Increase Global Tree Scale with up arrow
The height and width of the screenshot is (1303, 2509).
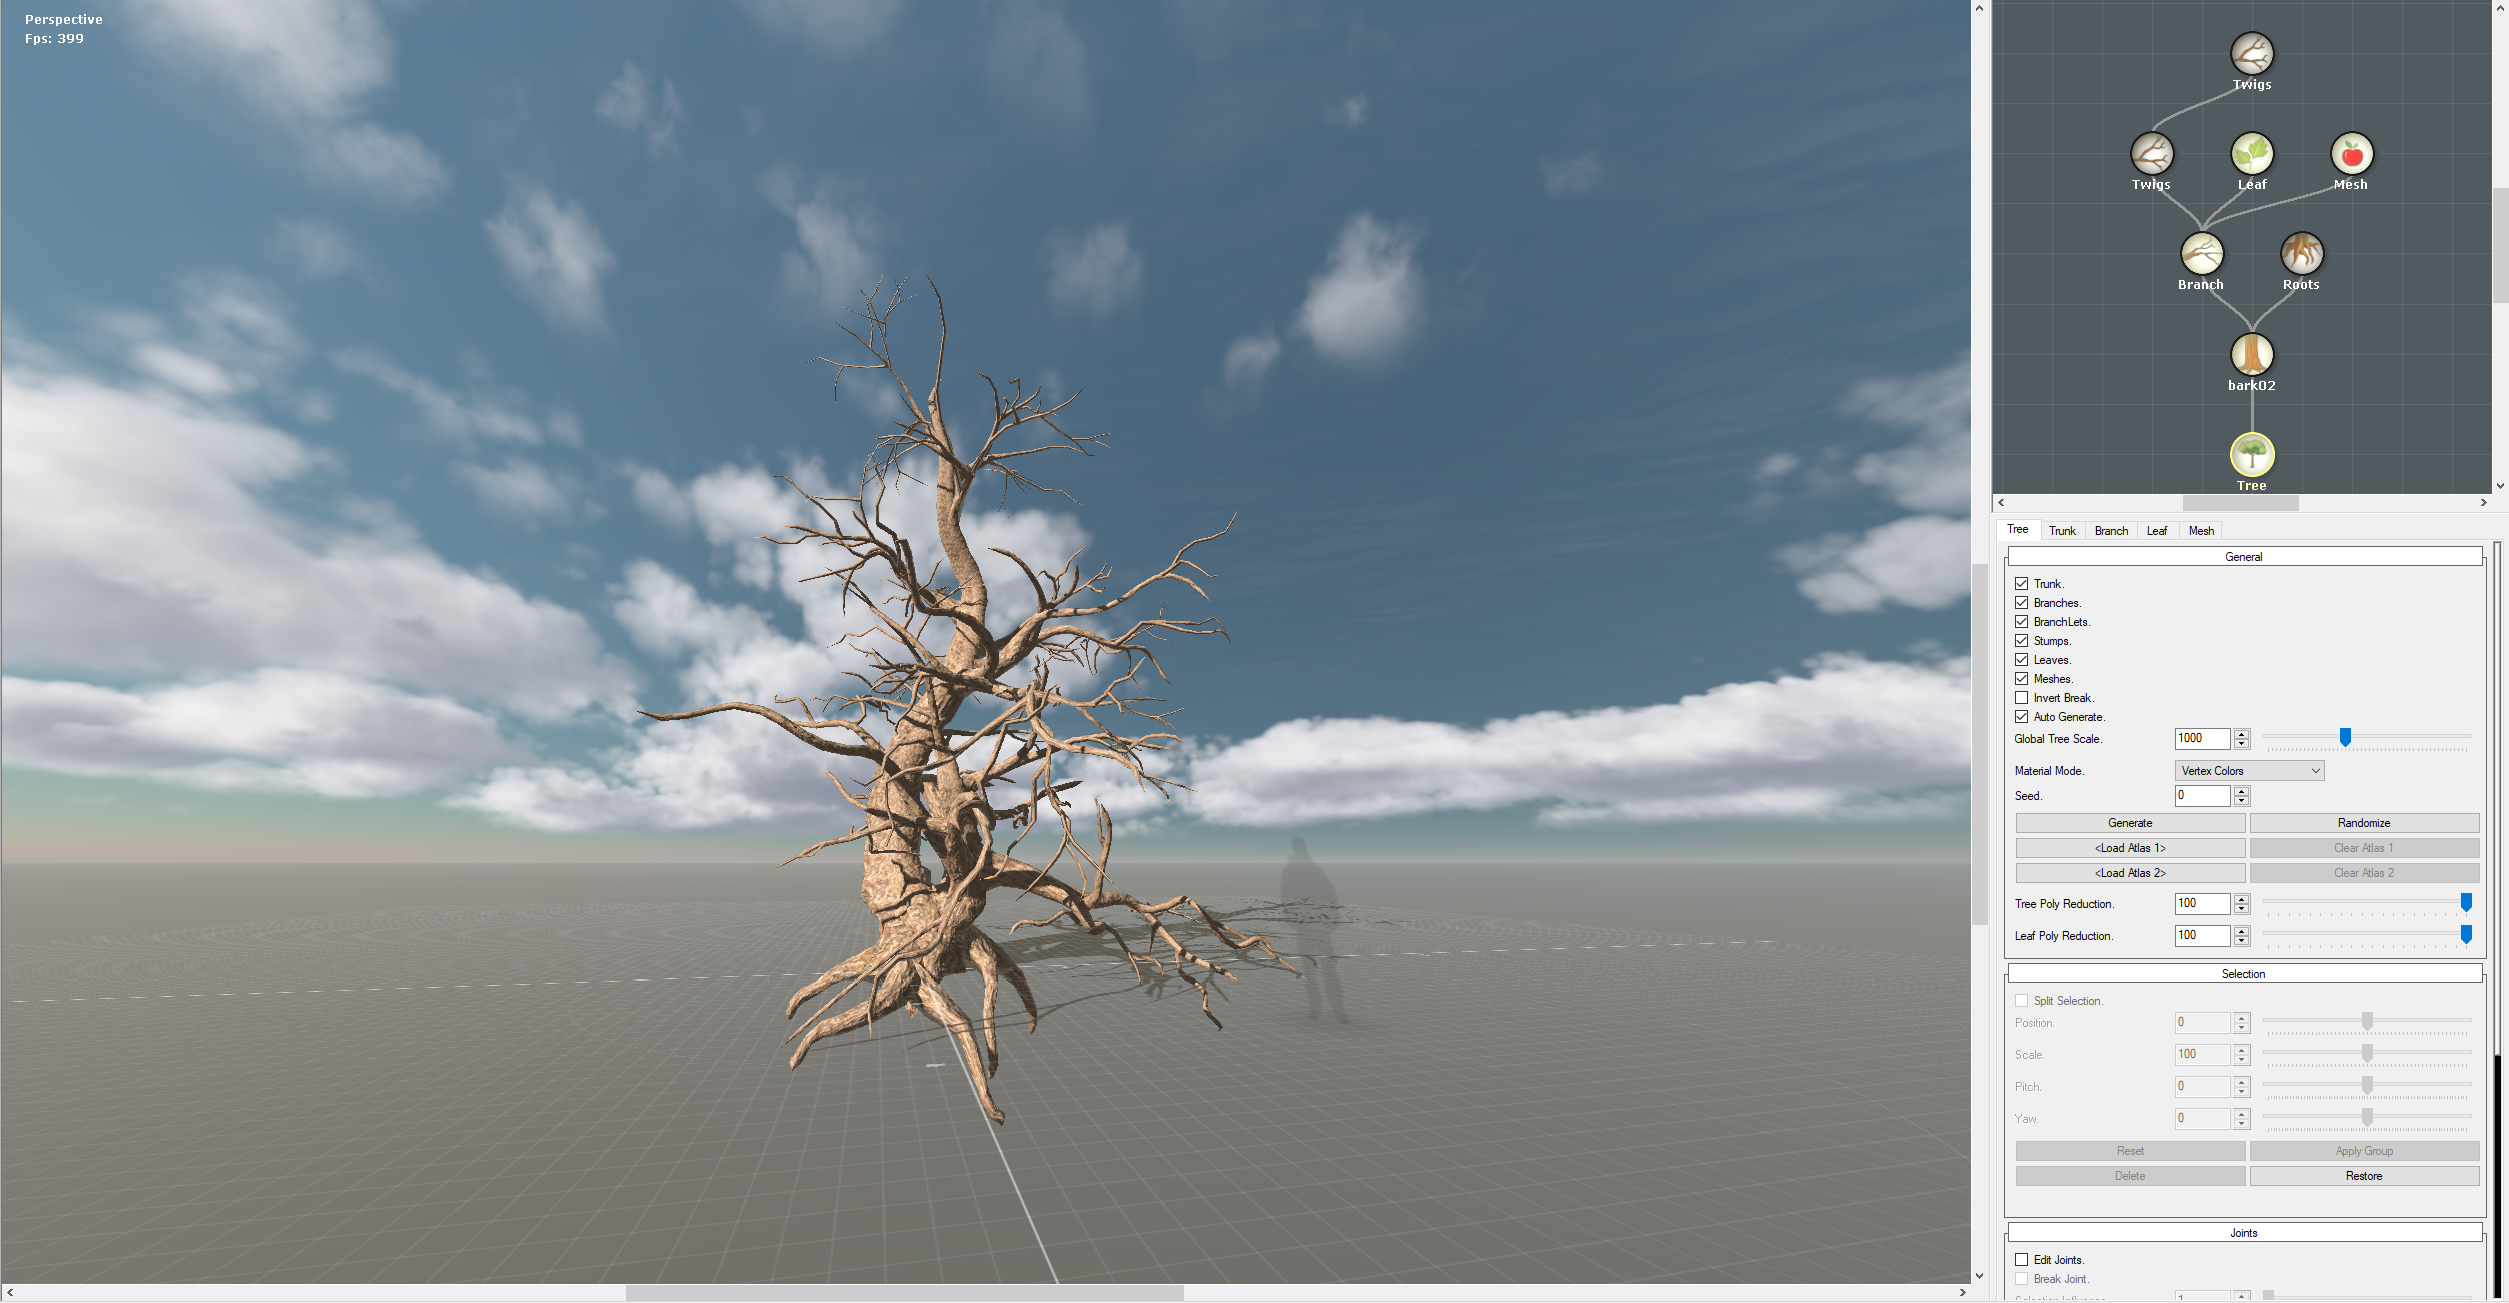2242,734
